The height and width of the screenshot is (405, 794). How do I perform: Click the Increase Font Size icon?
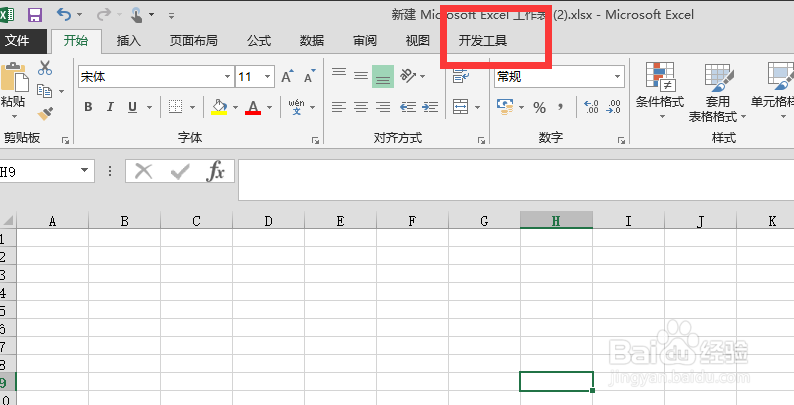click(288, 76)
